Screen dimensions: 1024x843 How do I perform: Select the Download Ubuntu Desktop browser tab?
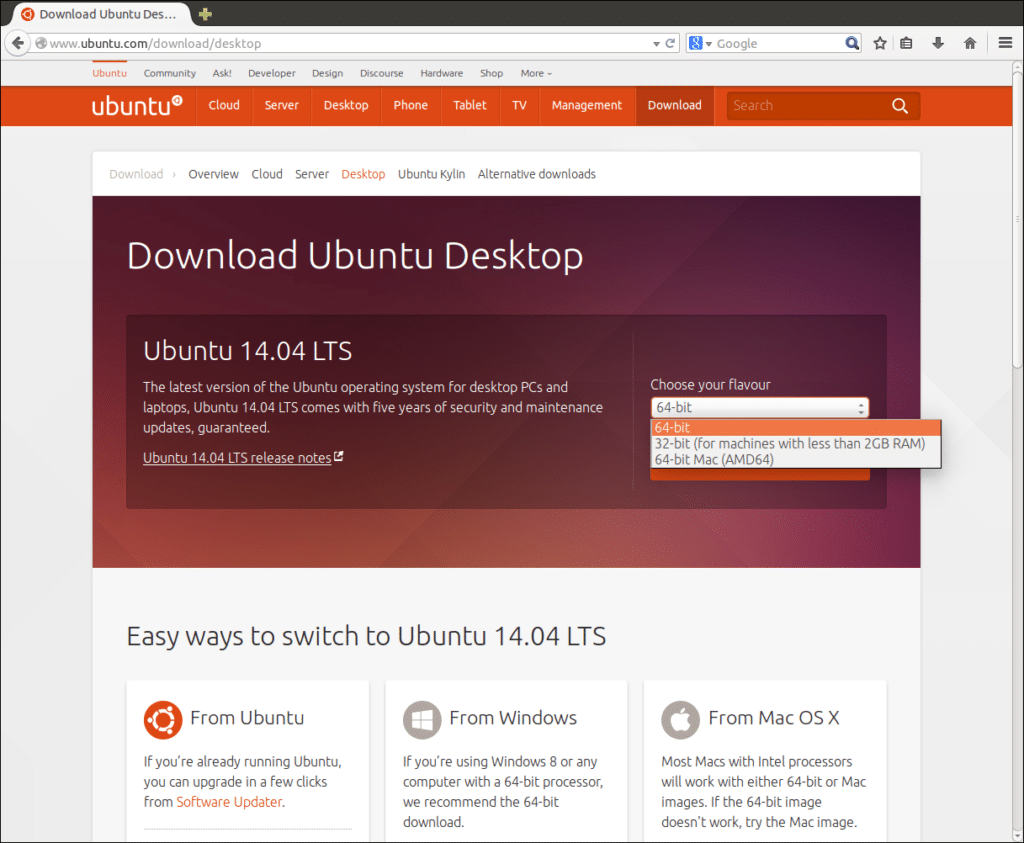click(101, 14)
